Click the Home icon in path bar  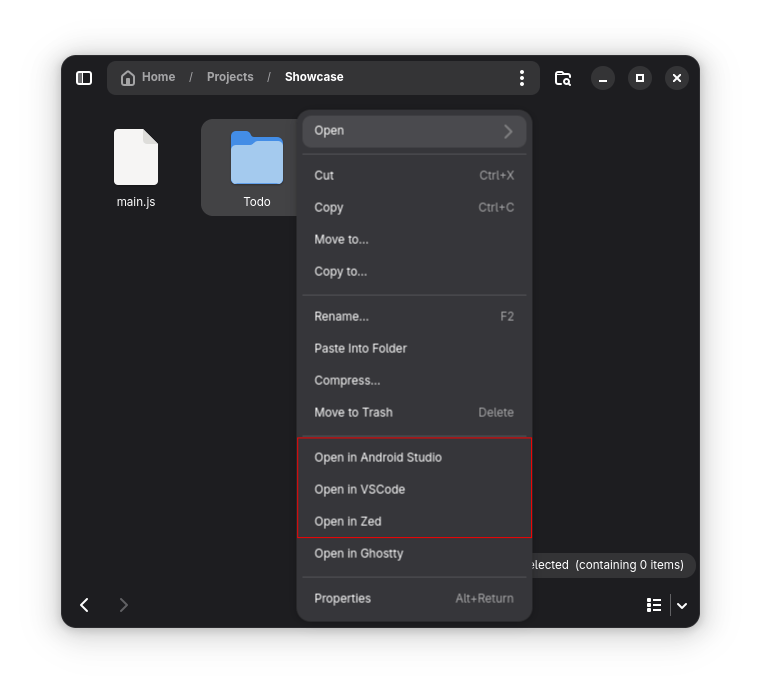coord(128,78)
